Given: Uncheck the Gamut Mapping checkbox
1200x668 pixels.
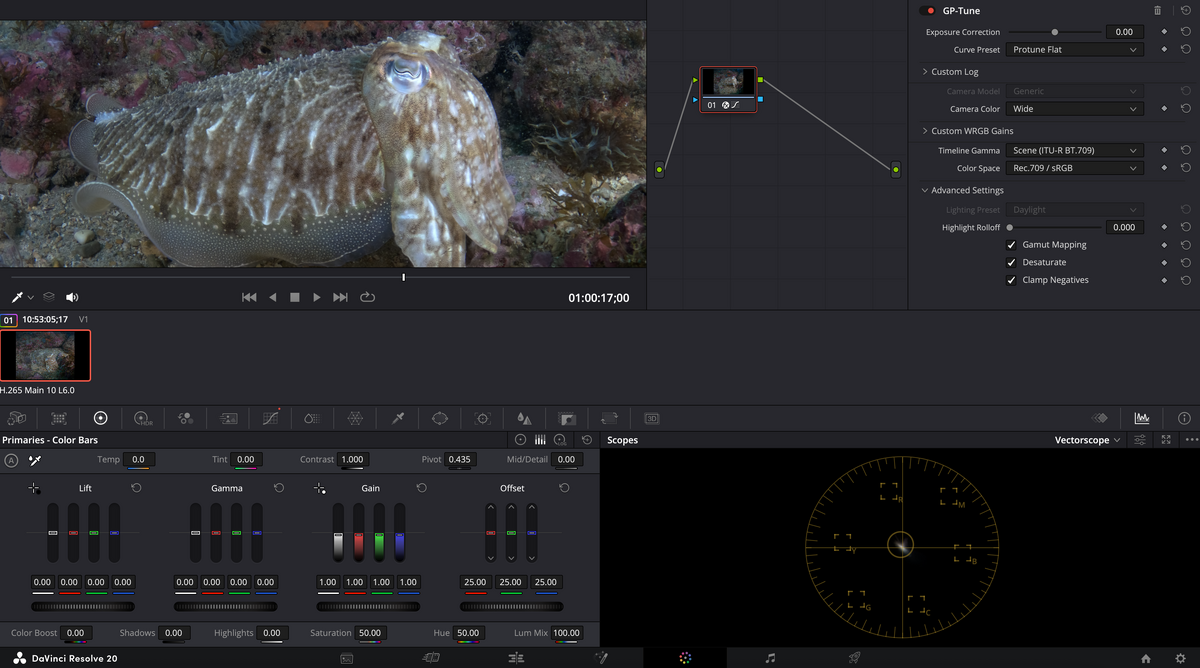Looking at the screenshot, I should [x=1011, y=245].
